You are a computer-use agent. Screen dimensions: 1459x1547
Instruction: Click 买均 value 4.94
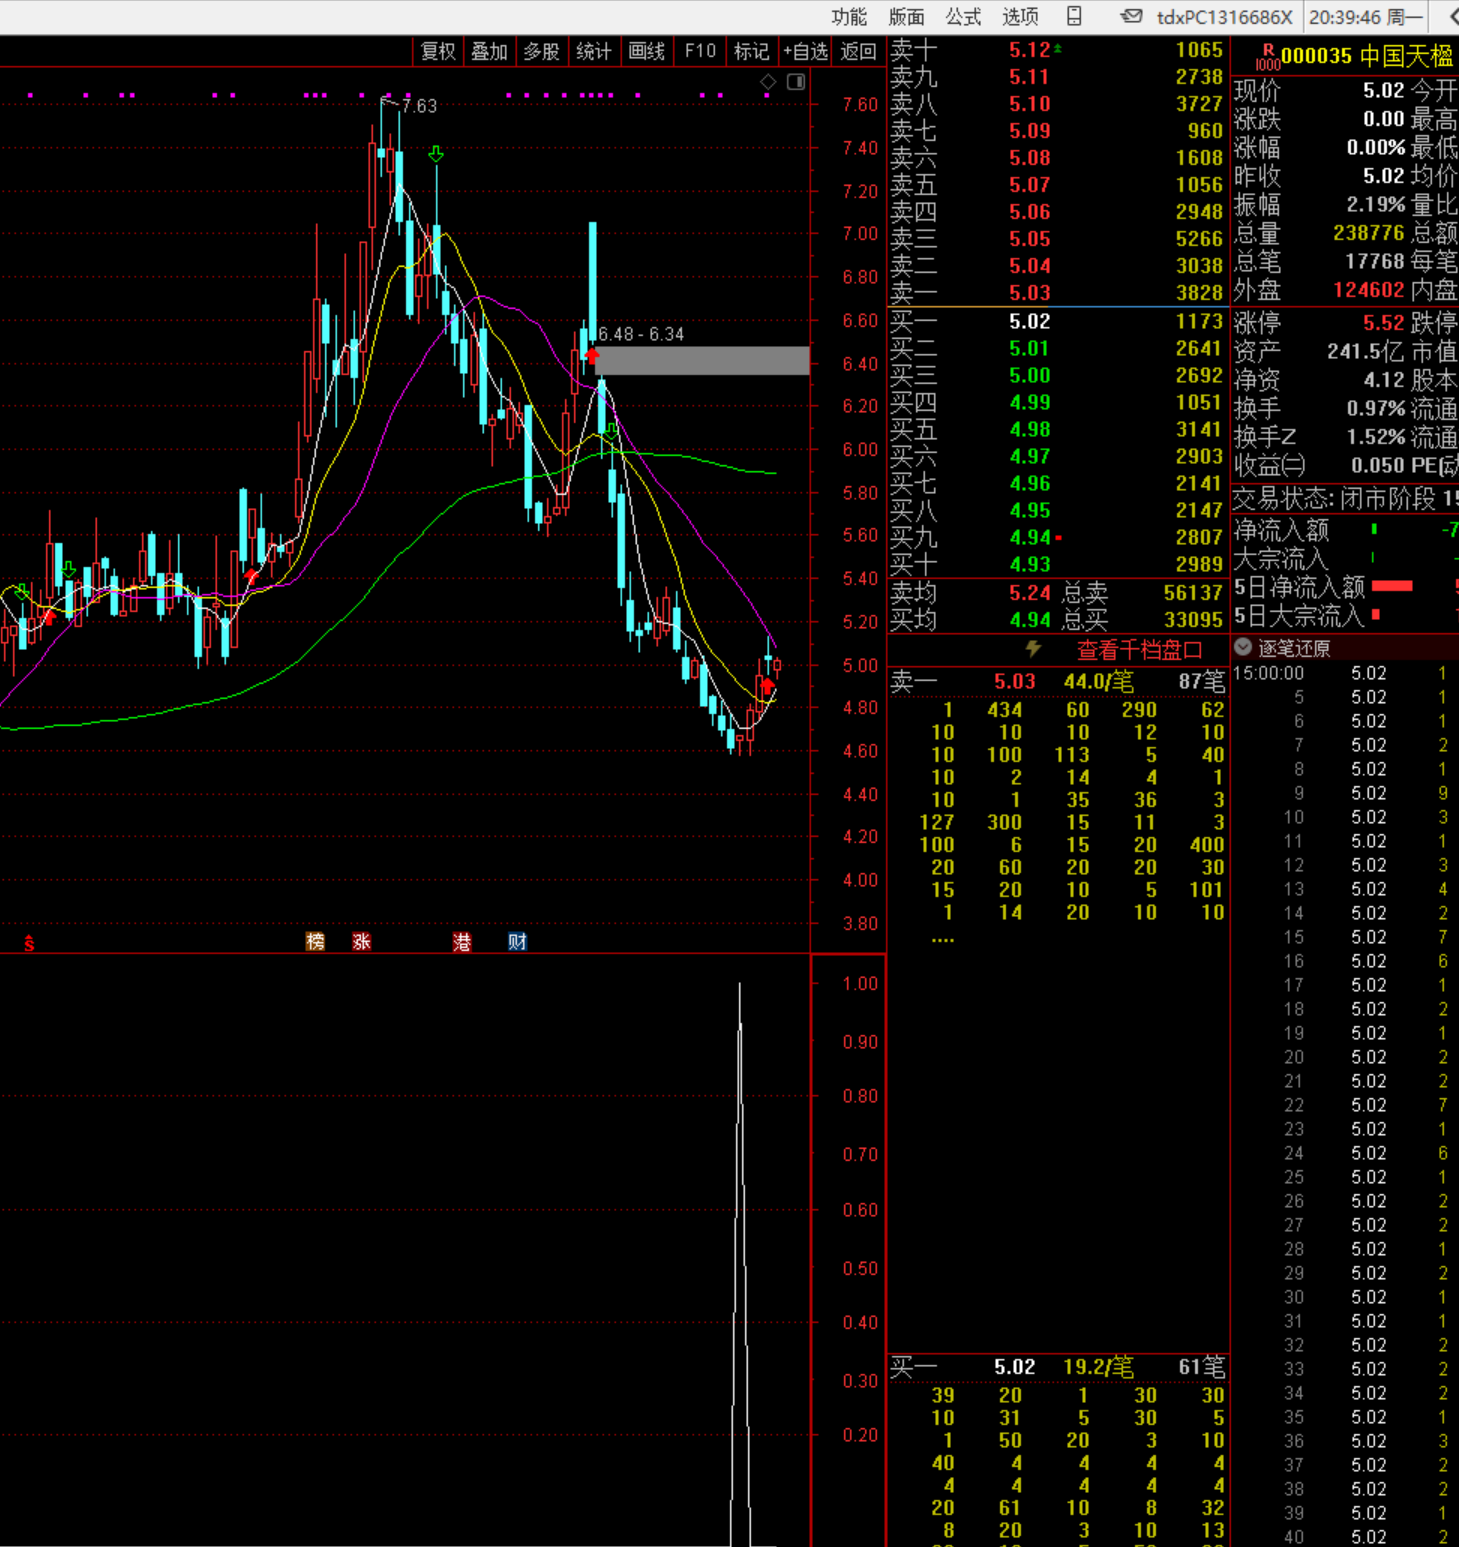pyautogui.click(x=1029, y=620)
